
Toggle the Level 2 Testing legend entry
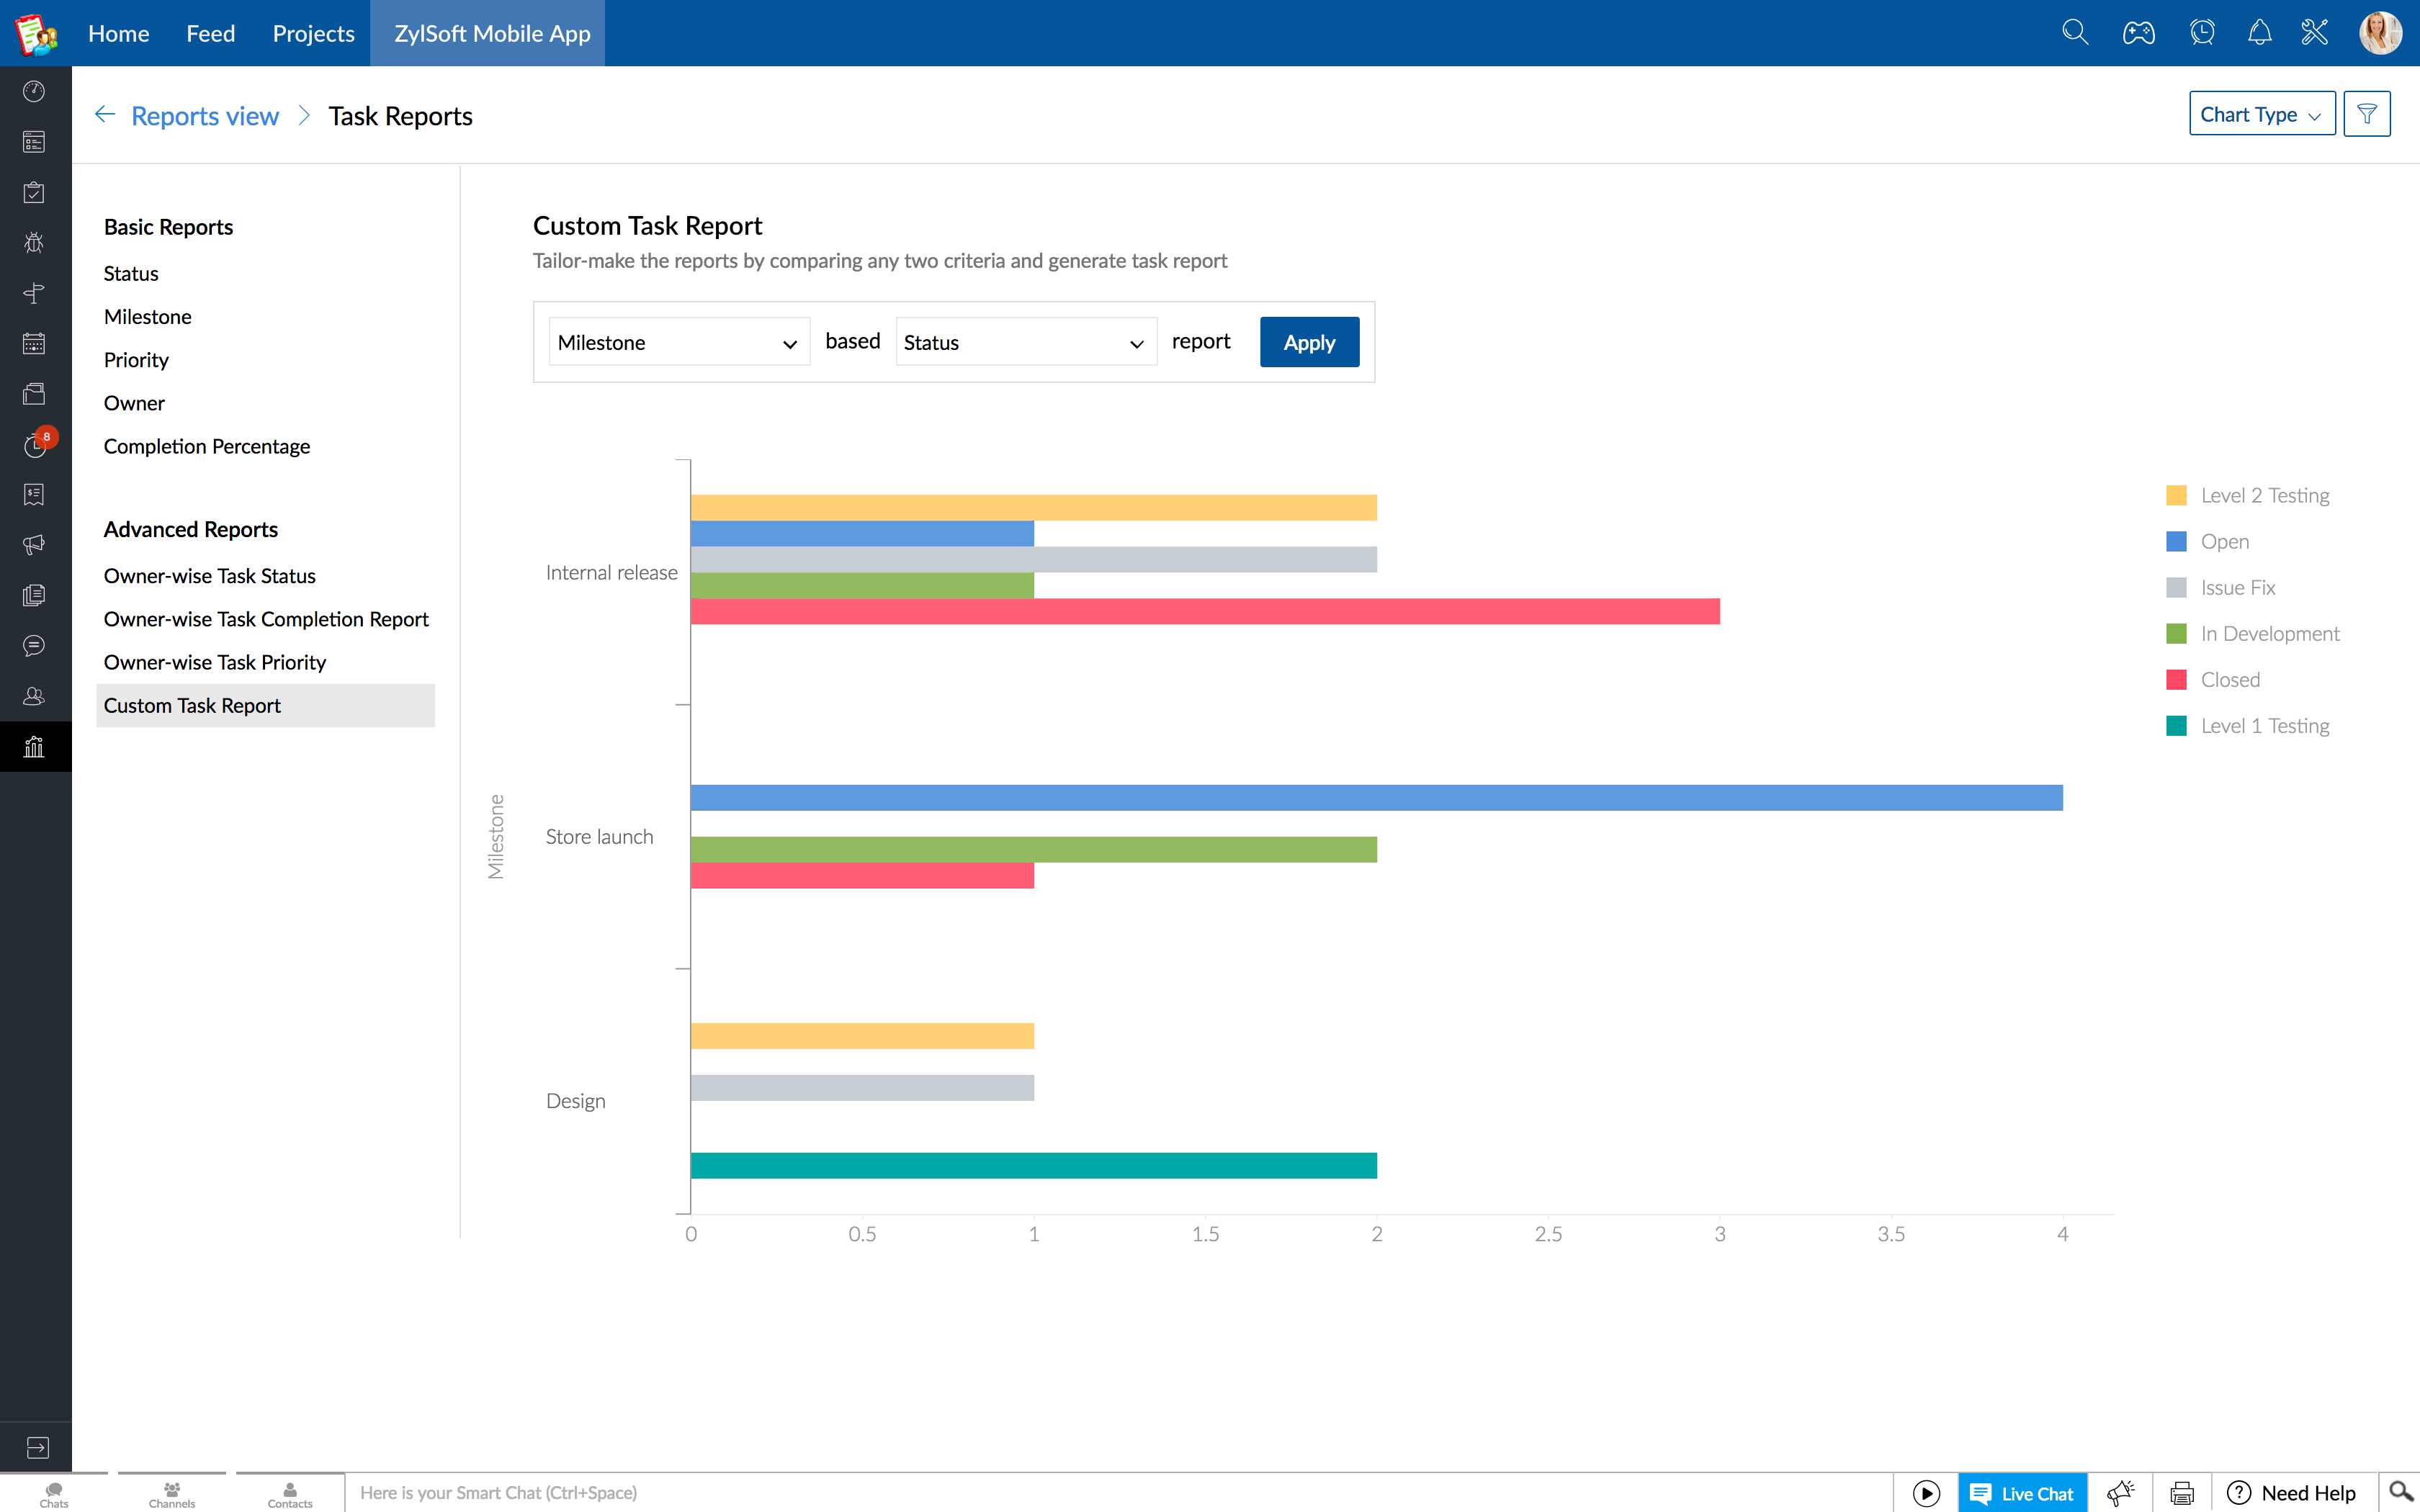click(2263, 494)
